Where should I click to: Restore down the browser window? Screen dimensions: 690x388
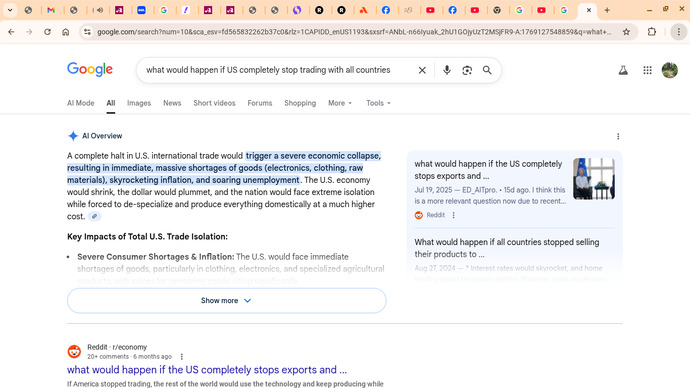click(x=666, y=9)
